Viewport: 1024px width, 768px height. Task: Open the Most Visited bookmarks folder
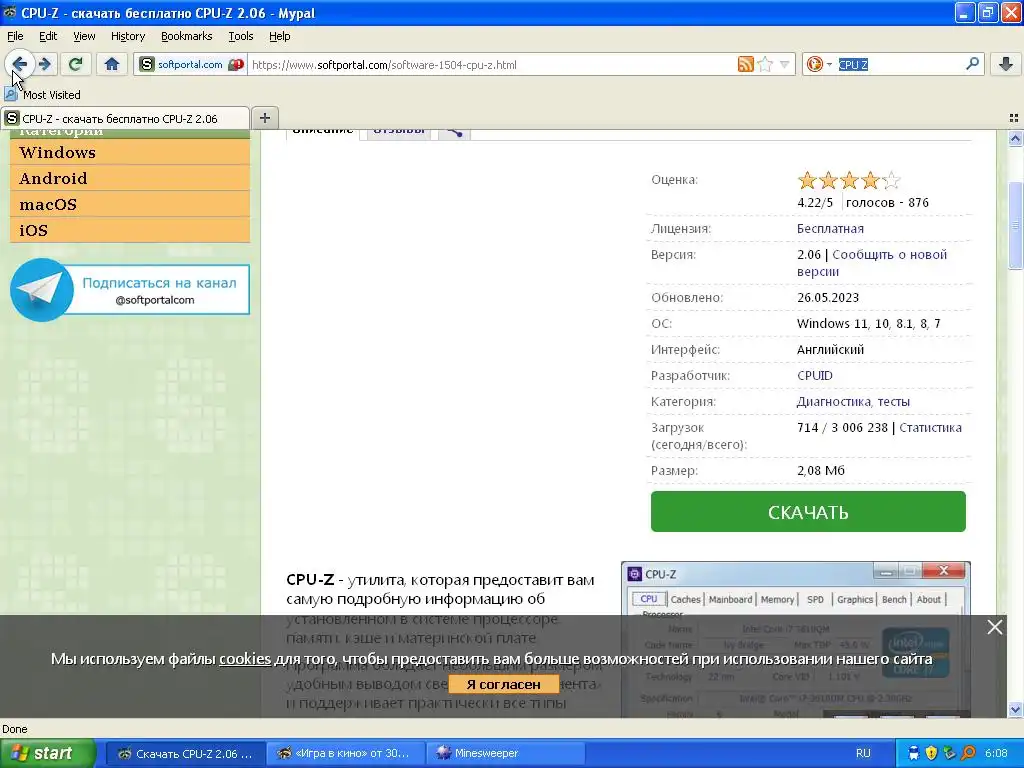point(42,95)
